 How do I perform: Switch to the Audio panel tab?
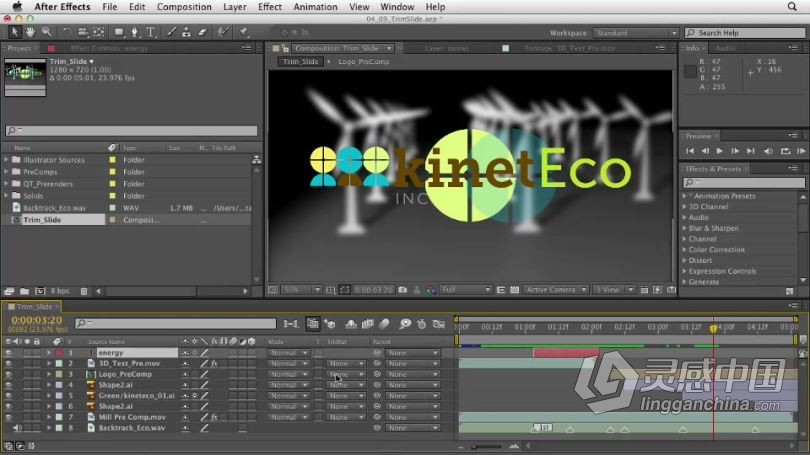point(725,48)
